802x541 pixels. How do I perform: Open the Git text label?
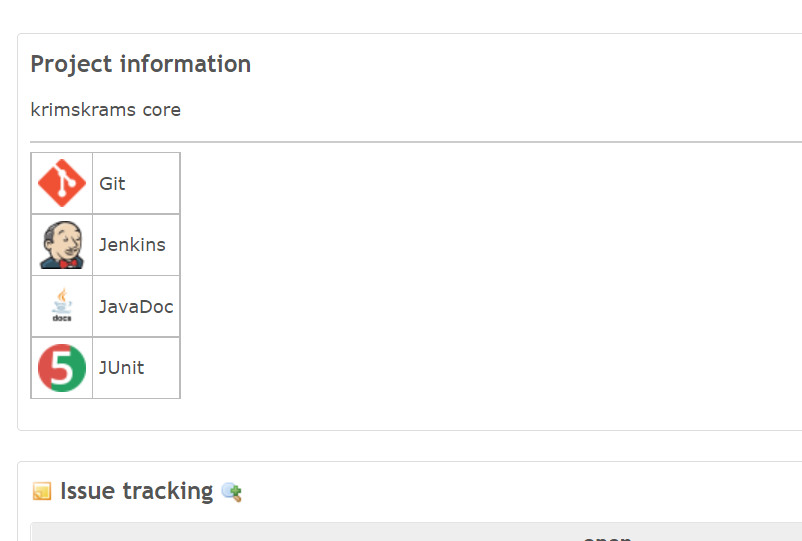coord(112,184)
